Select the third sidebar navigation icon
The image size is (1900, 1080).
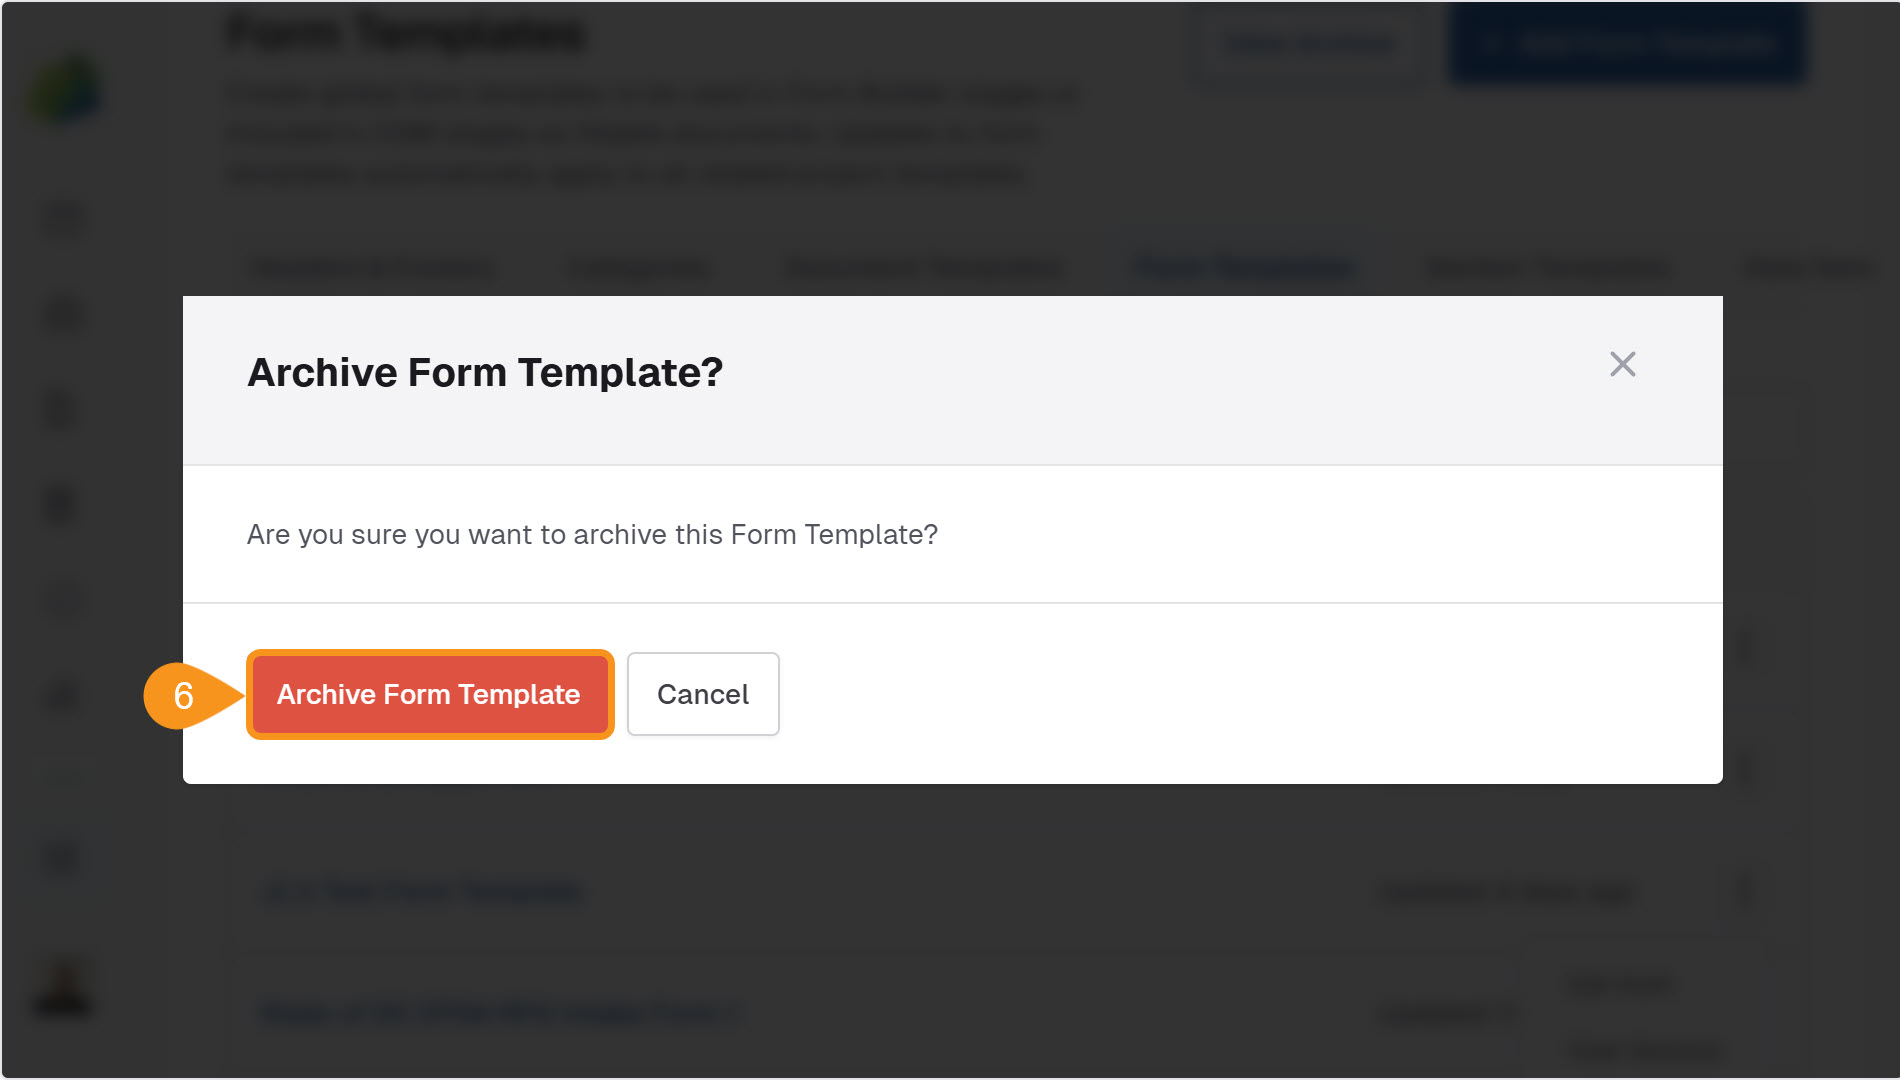(x=60, y=408)
